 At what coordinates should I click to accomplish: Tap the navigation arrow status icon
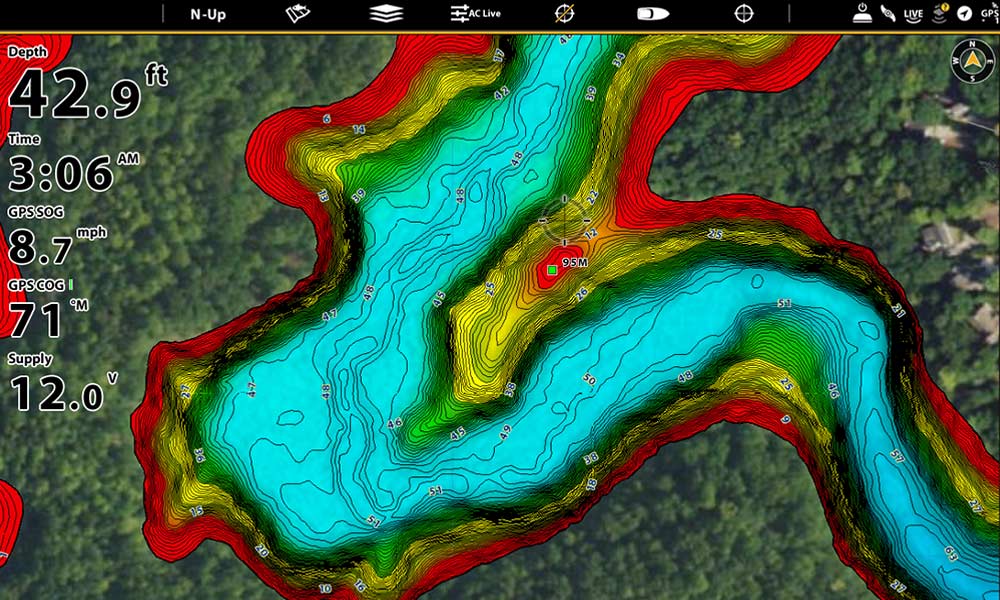pyautogui.click(x=965, y=13)
